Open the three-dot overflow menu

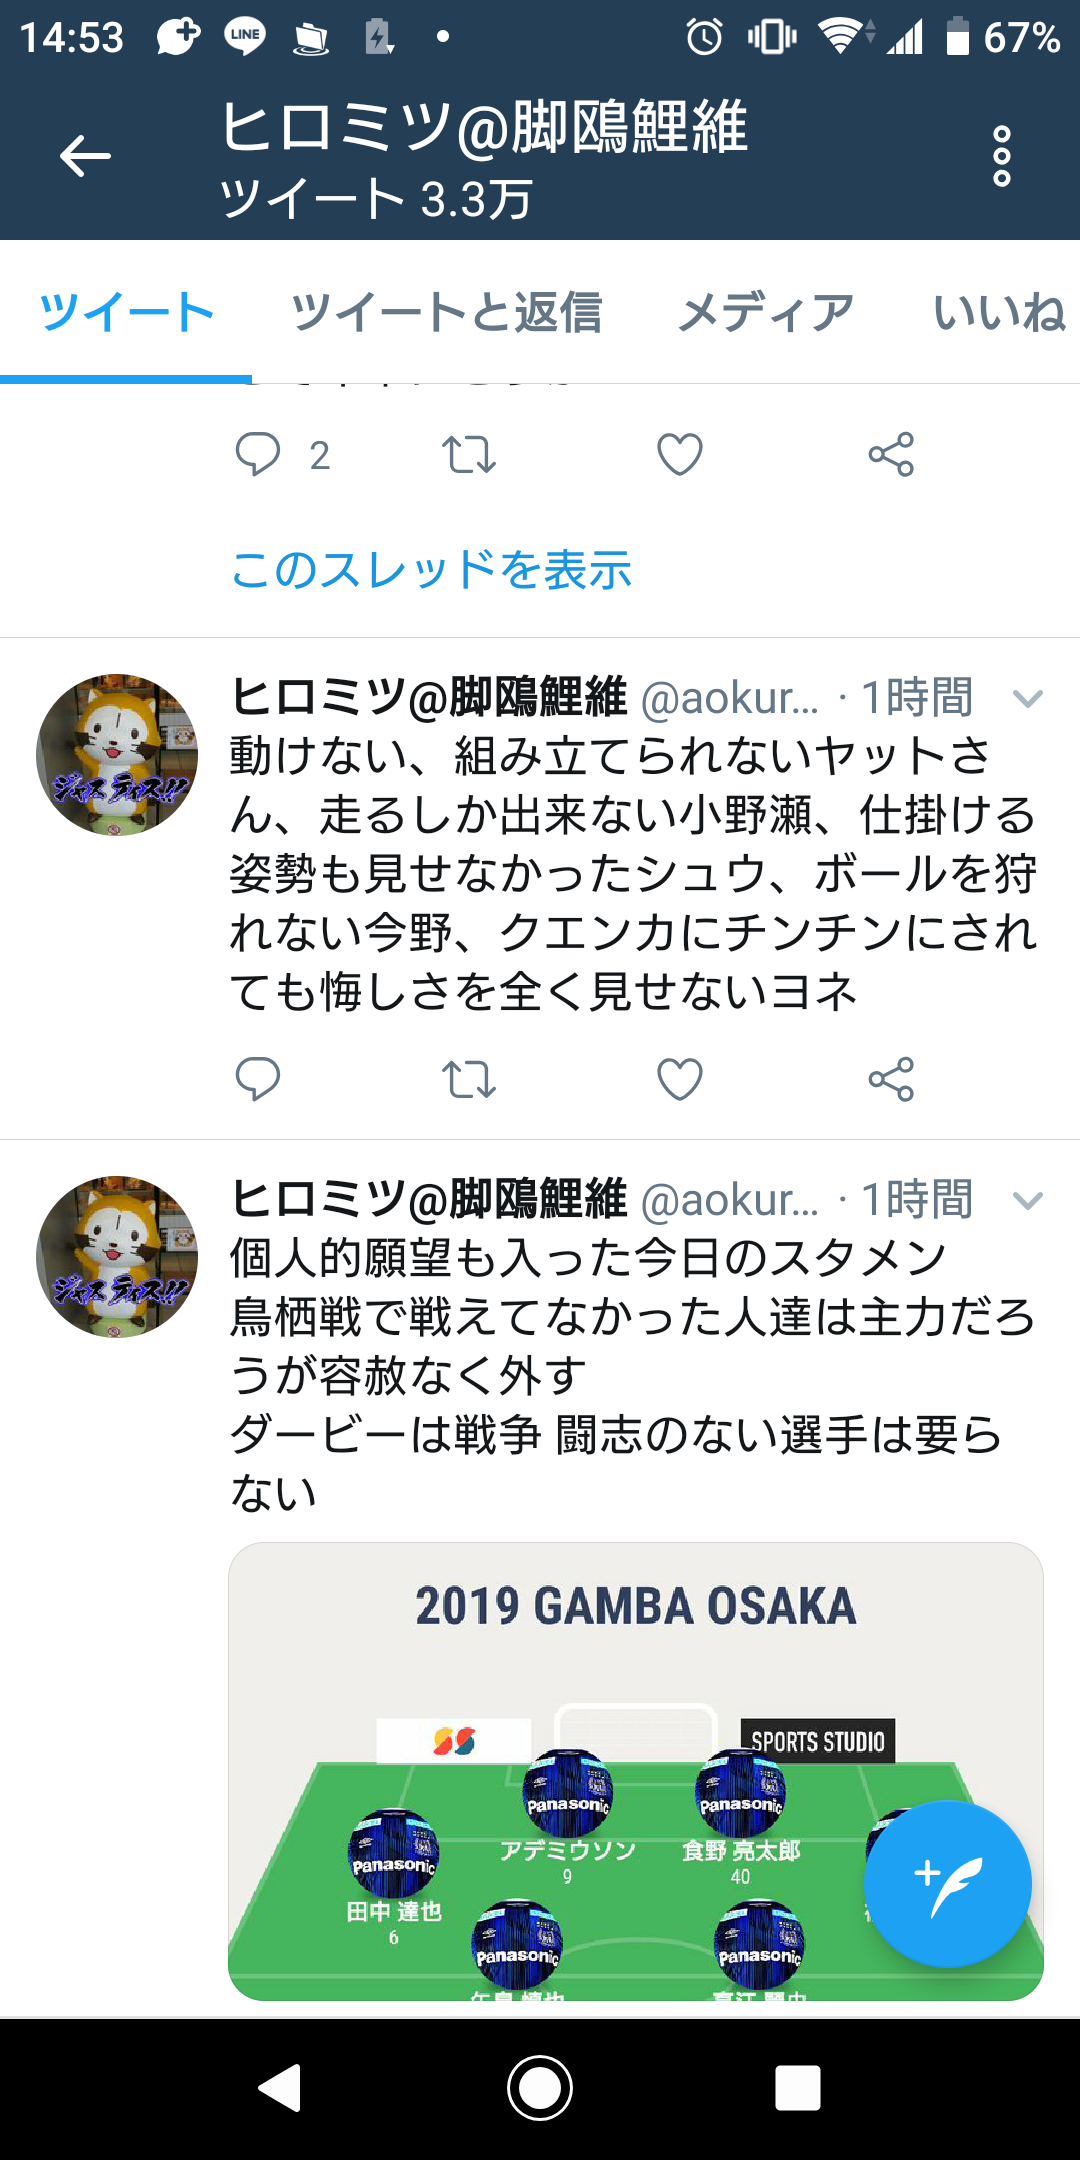click(x=1001, y=156)
